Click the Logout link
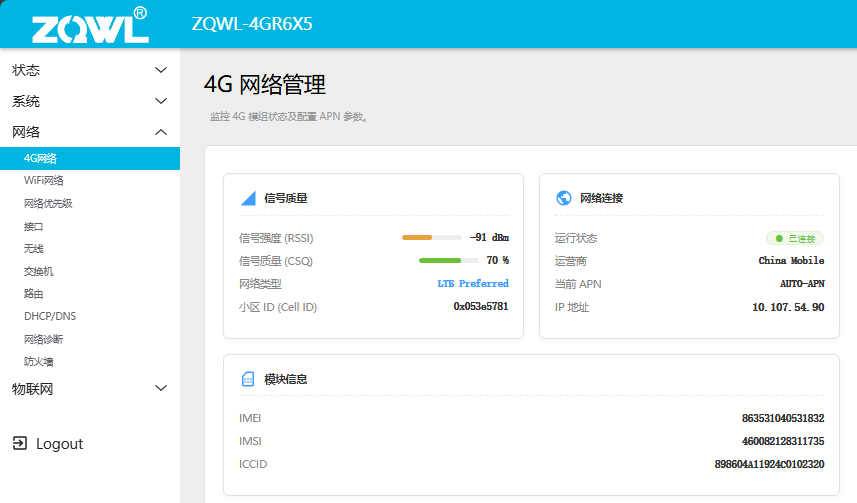This screenshot has height=503, width=857. tap(60, 443)
